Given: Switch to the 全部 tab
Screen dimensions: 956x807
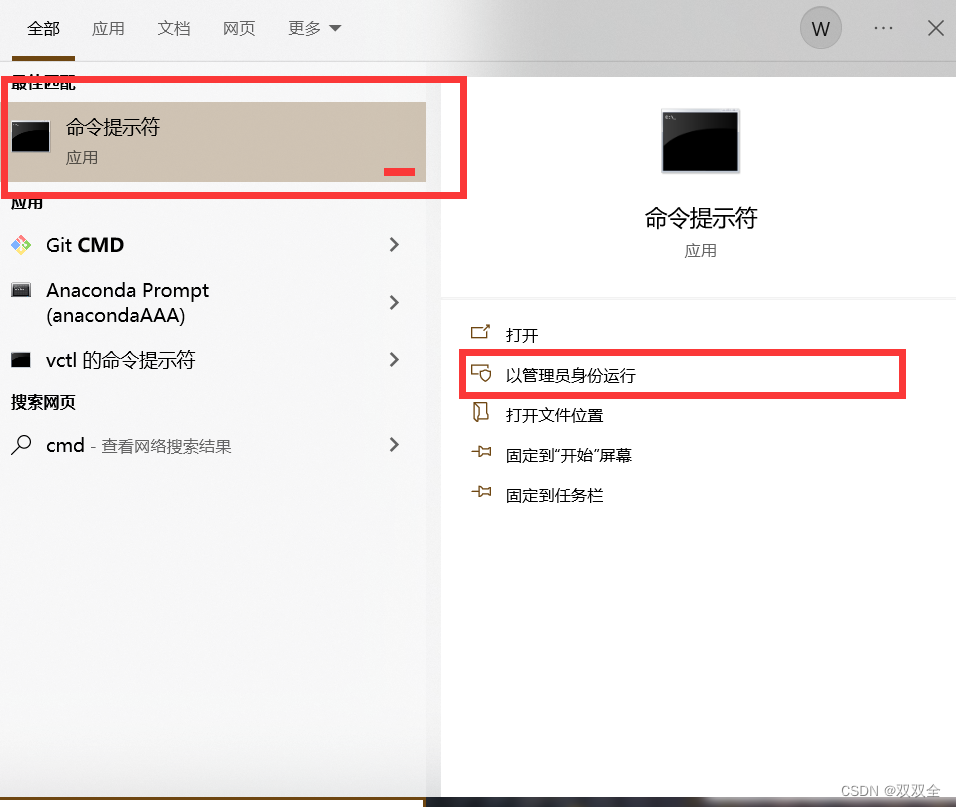Looking at the screenshot, I should click(x=43, y=29).
